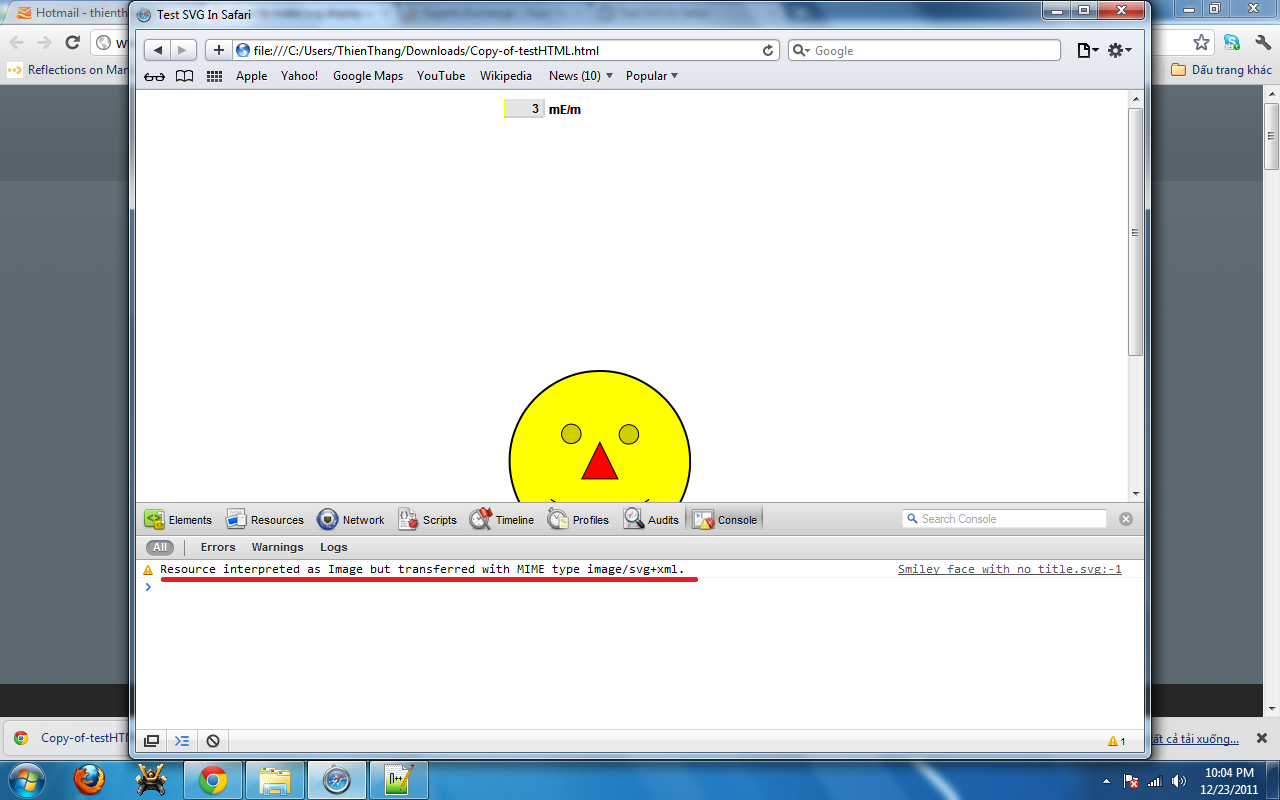
Task: Filter console to Logs only
Action: coord(334,547)
